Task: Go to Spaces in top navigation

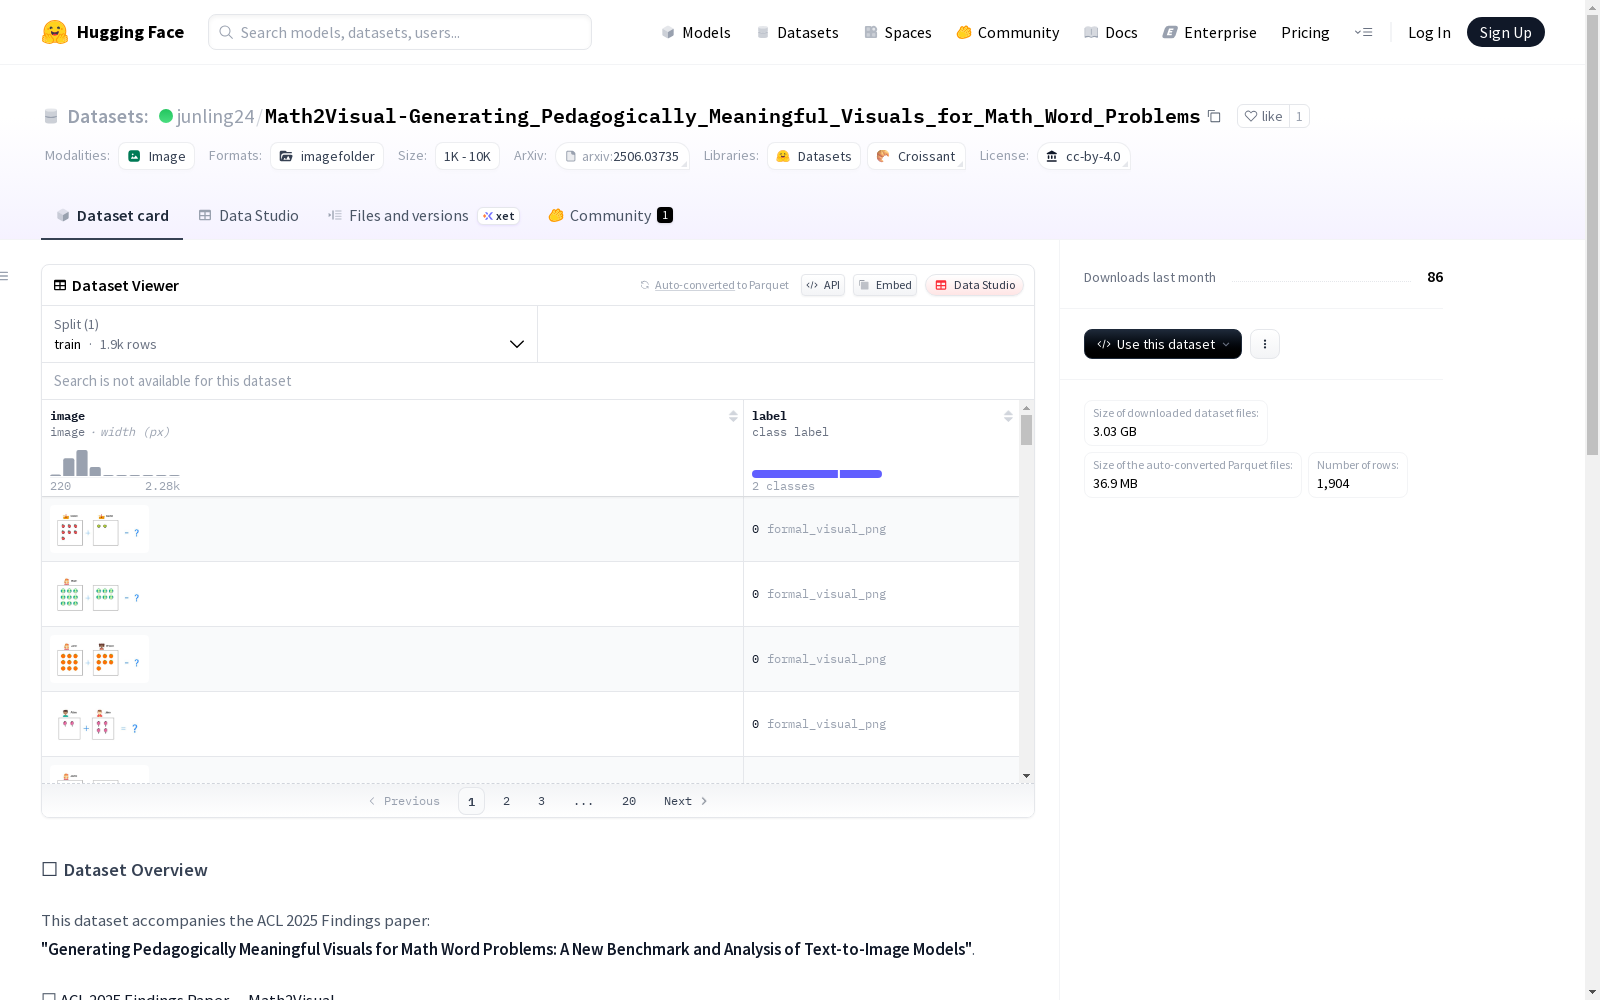Action: (898, 32)
